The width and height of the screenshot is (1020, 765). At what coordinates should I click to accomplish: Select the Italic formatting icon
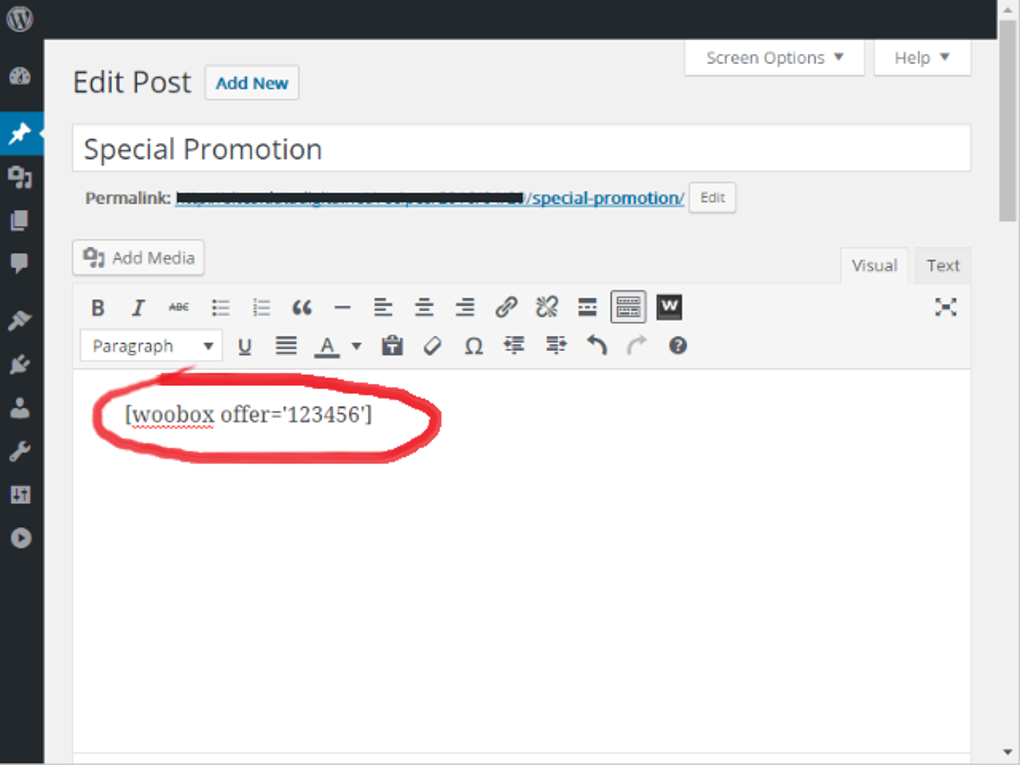tap(138, 307)
